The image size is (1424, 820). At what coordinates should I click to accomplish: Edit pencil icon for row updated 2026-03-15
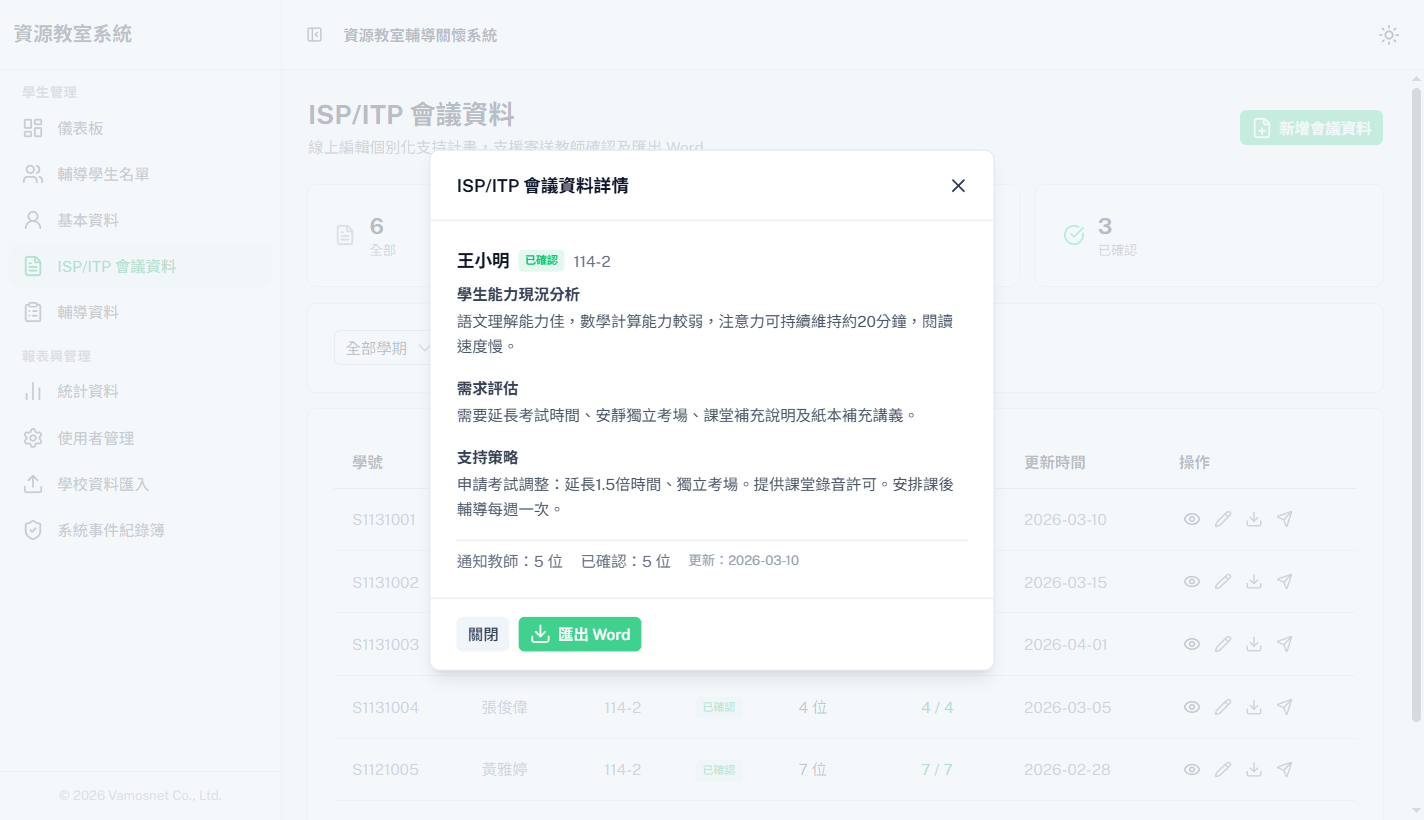[1223, 582]
